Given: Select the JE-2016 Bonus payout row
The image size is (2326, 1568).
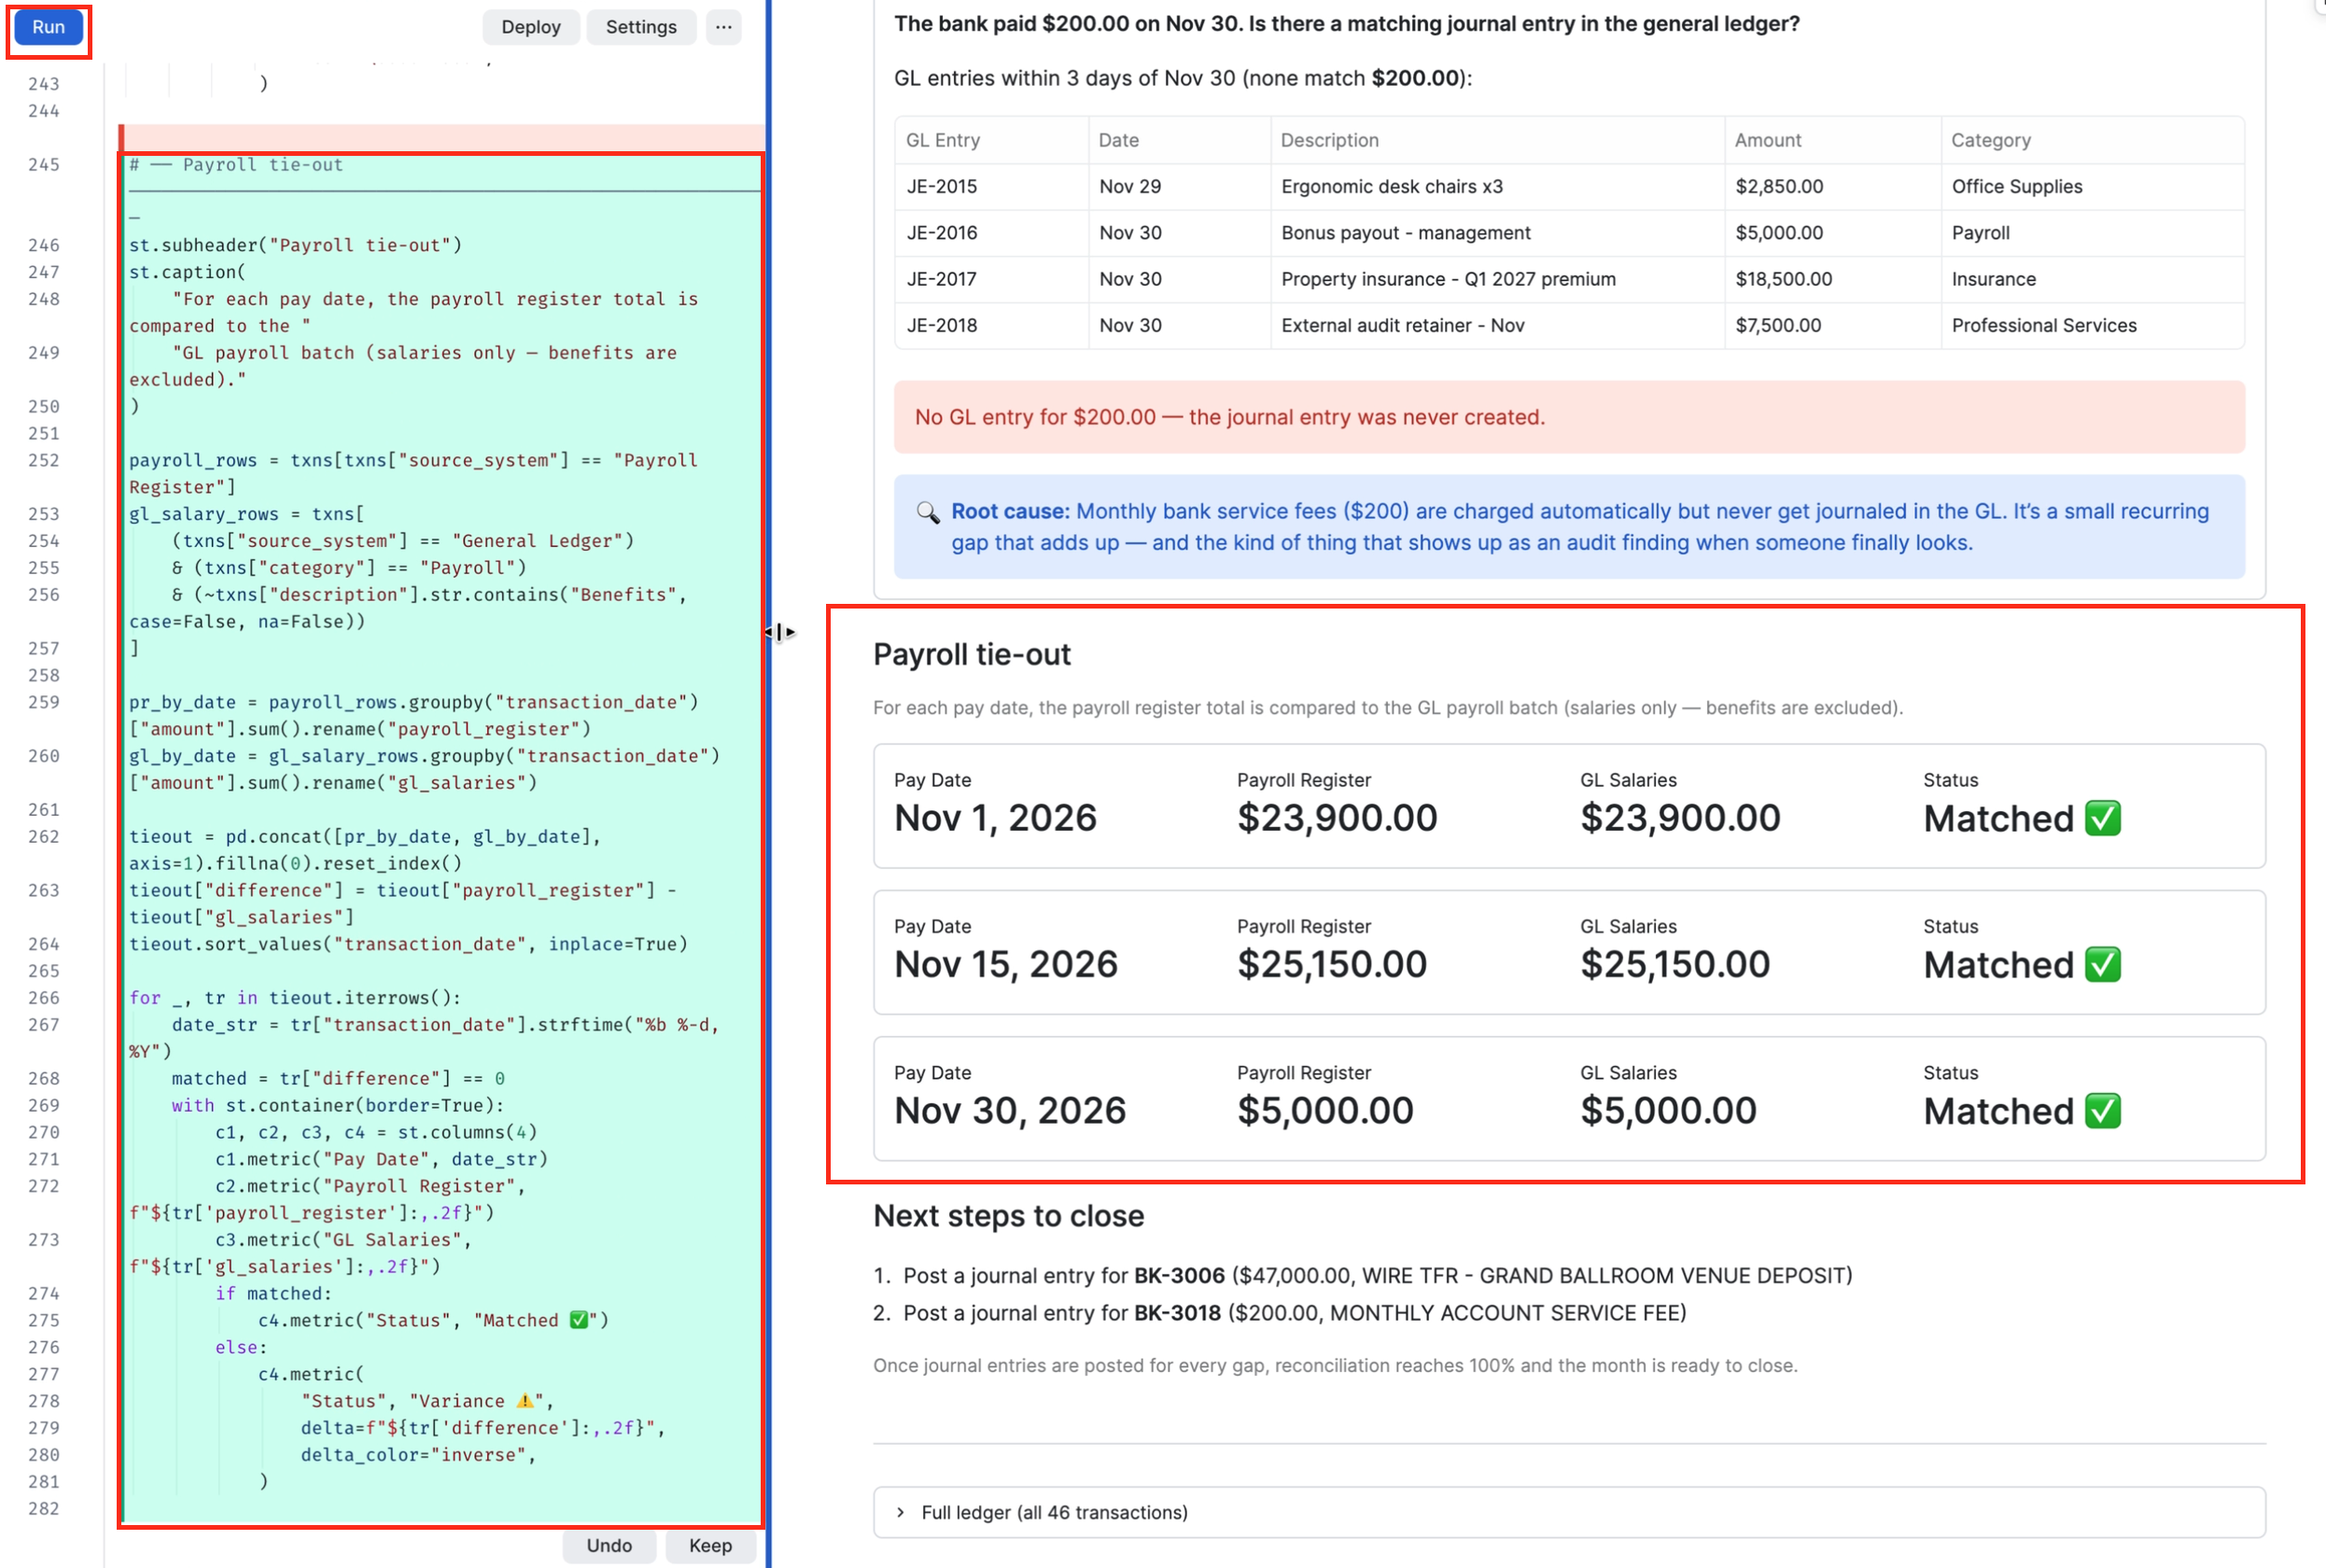Looking at the screenshot, I should 1568,233.
